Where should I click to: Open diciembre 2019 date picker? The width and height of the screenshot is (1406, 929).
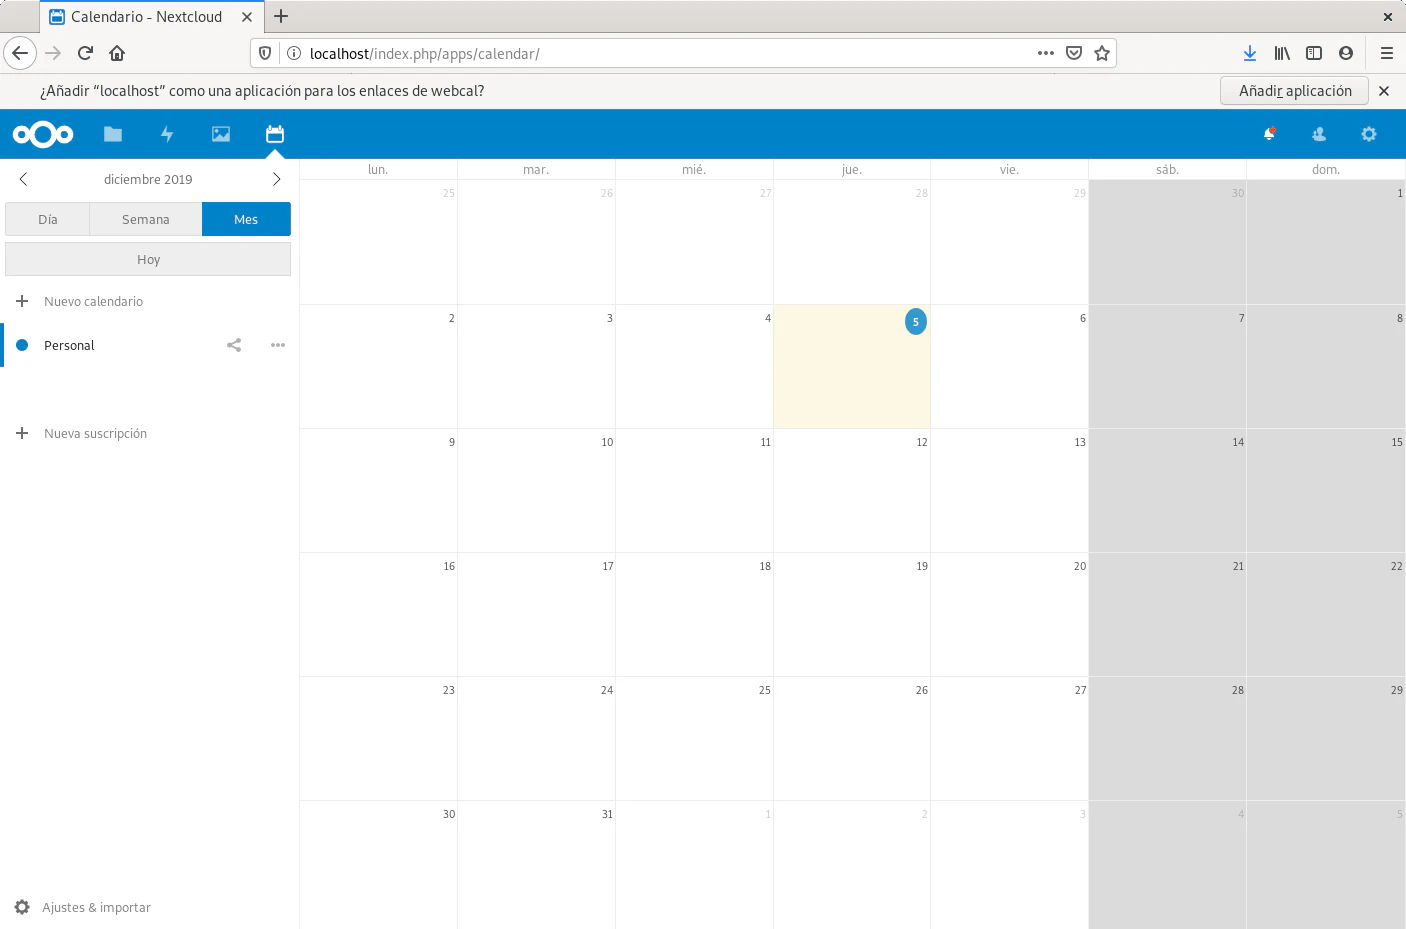(x=148, y=179)
